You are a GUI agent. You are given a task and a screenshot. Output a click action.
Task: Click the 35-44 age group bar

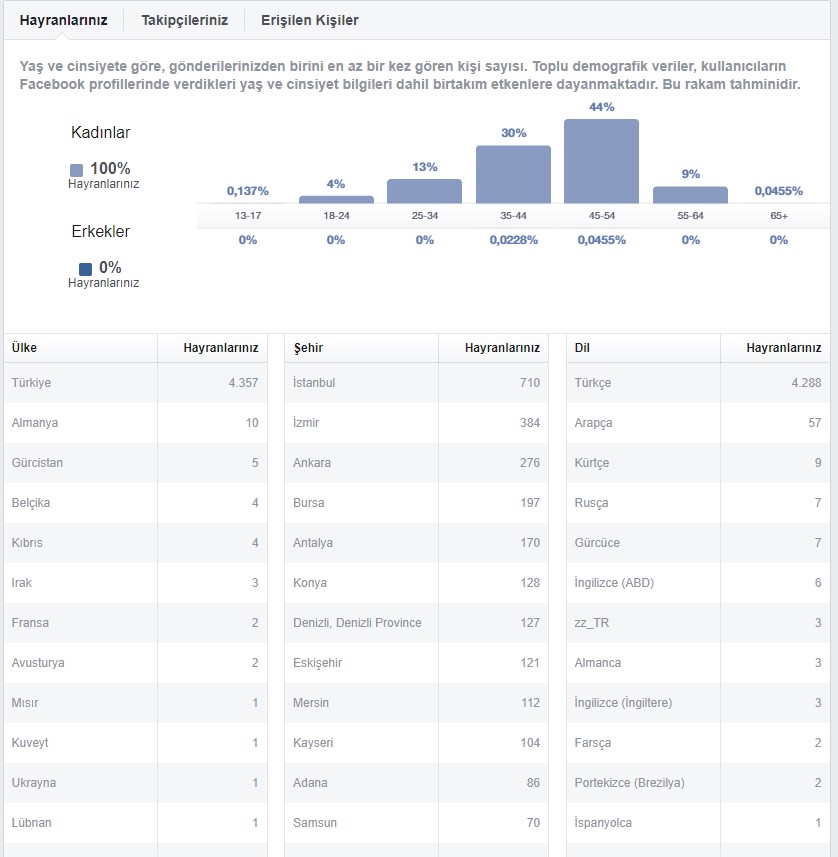point(513,174)
